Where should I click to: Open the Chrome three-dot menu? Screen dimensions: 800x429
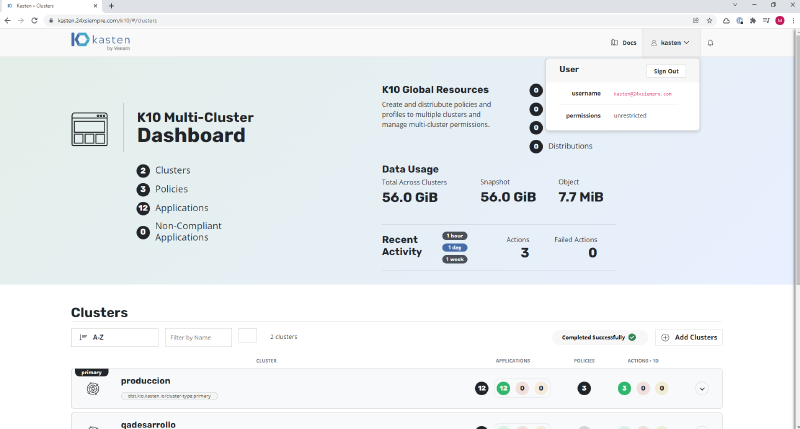click(x=793, y=20)
